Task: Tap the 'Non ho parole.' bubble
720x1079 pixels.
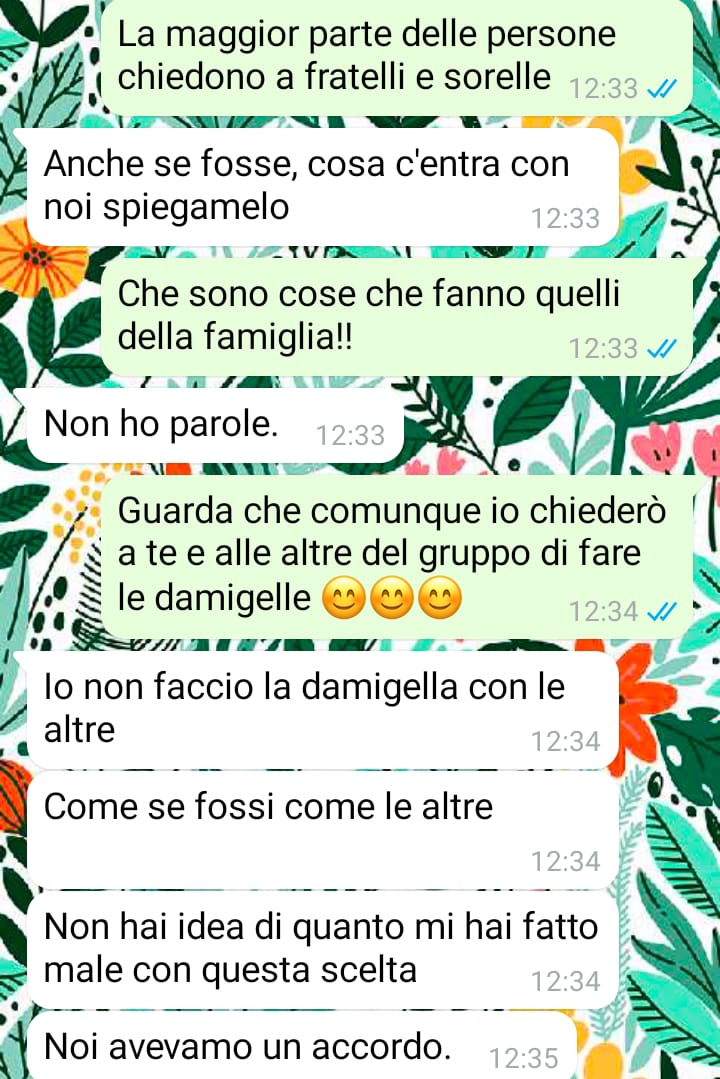Action: pos(215,425)
